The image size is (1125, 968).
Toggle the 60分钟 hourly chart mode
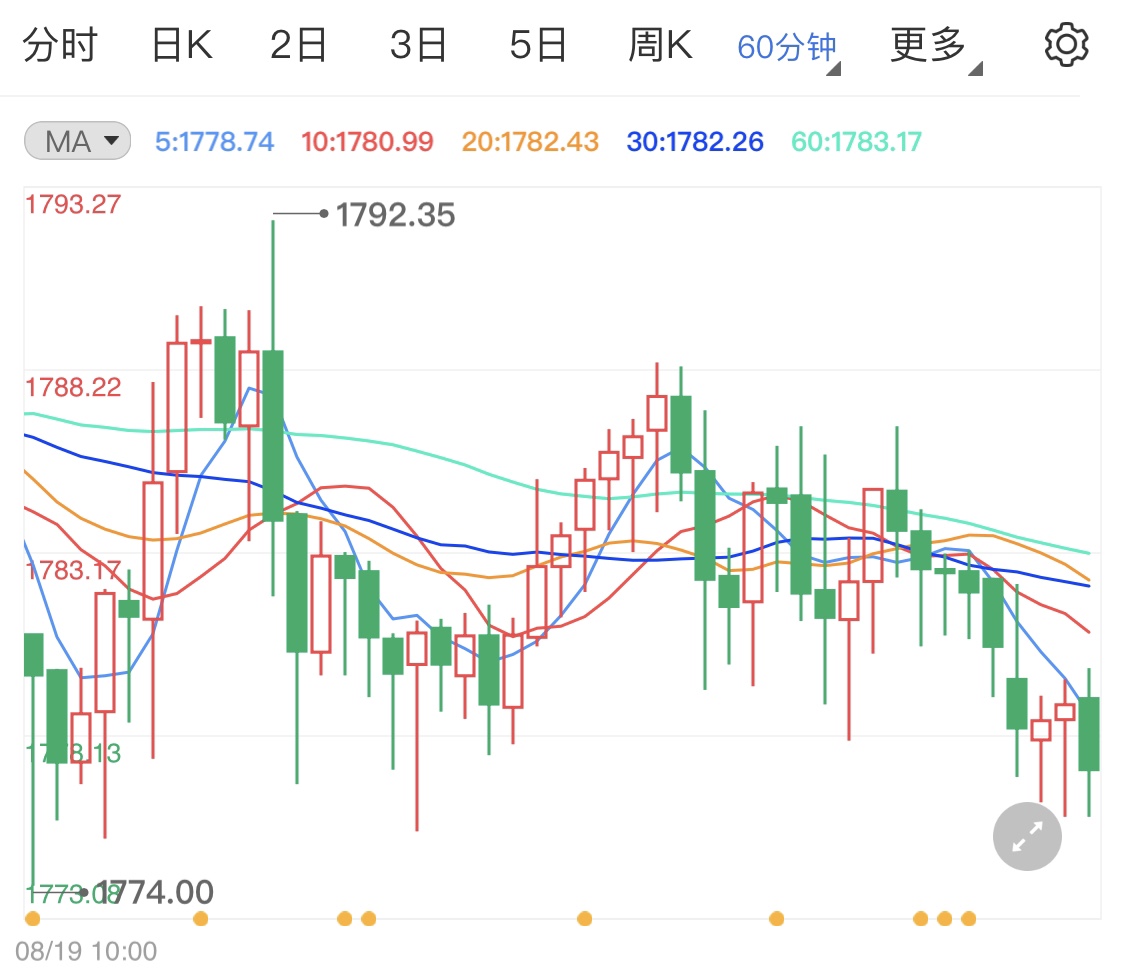pyautogui.click(x=786, y=42)
